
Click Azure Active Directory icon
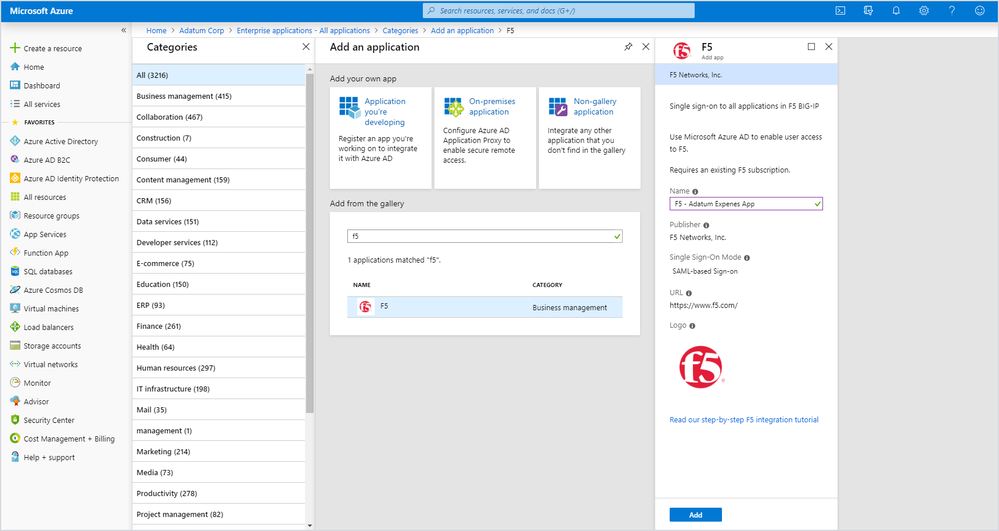[x=15, y=142]
